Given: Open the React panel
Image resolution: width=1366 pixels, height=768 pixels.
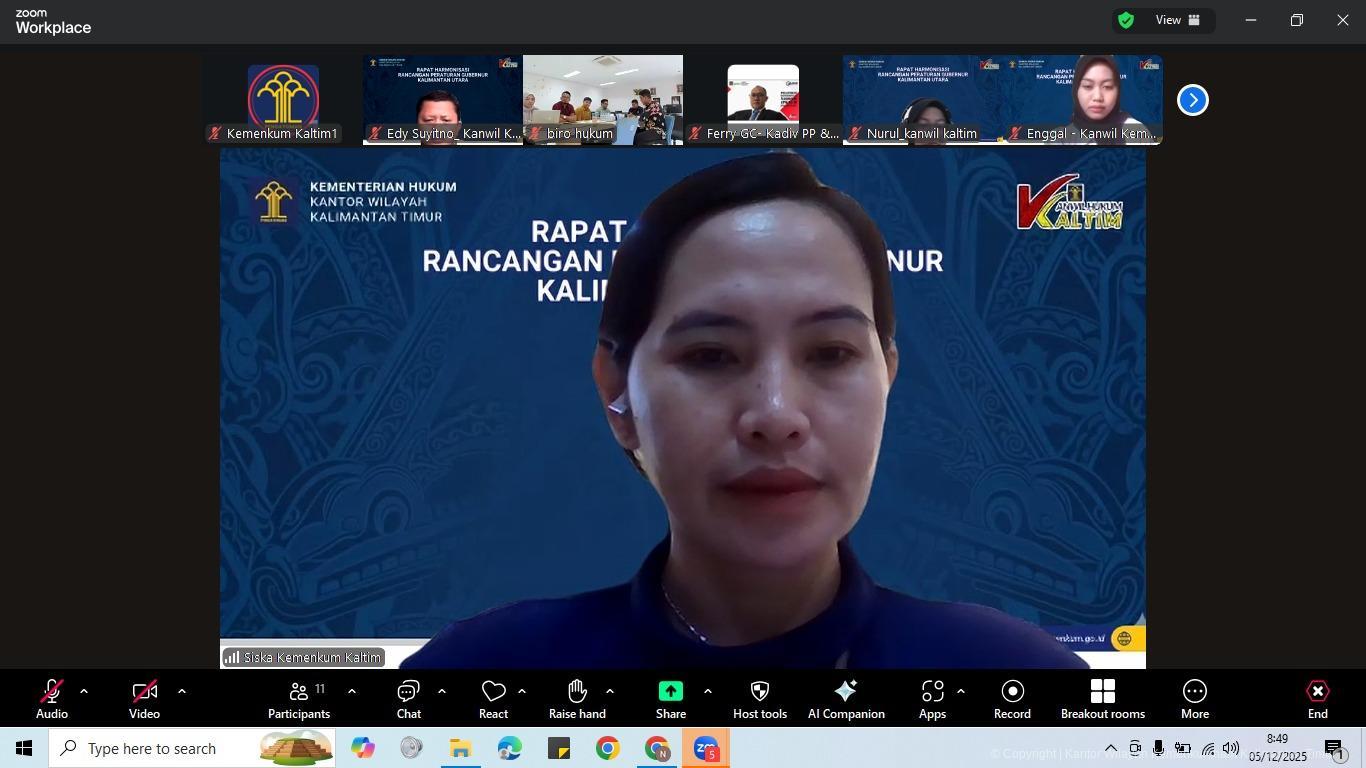Looking at the screenshot, I should coord(493,691).
